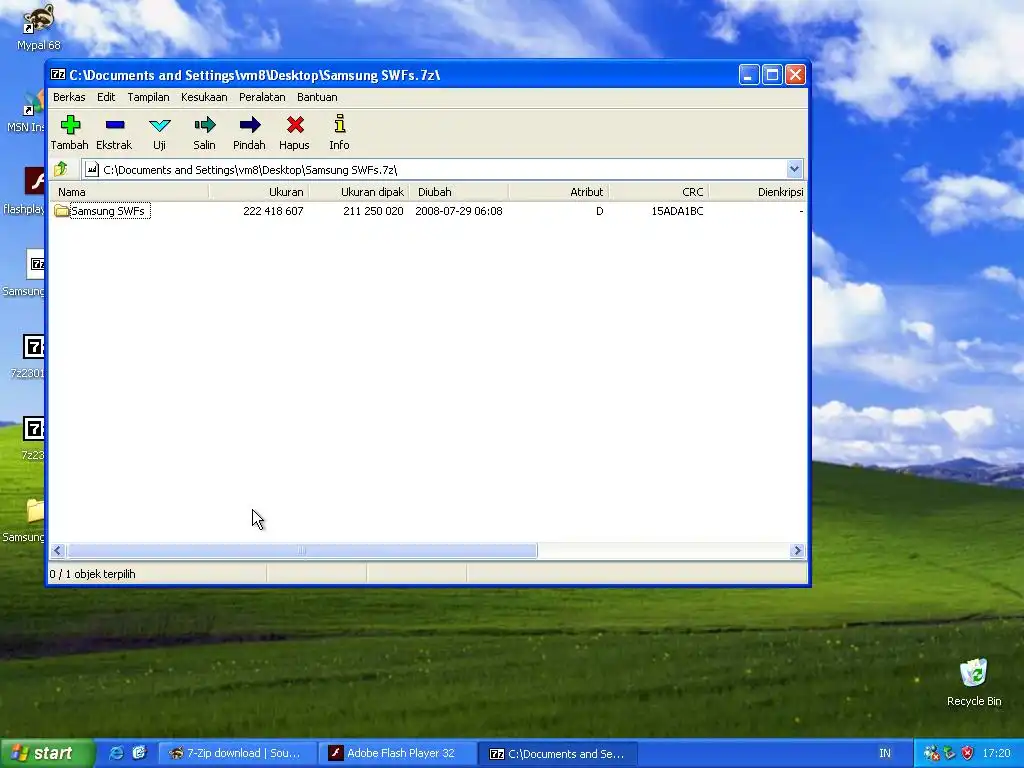Click the horizontal scrollbar right arrow

point(797,551)
